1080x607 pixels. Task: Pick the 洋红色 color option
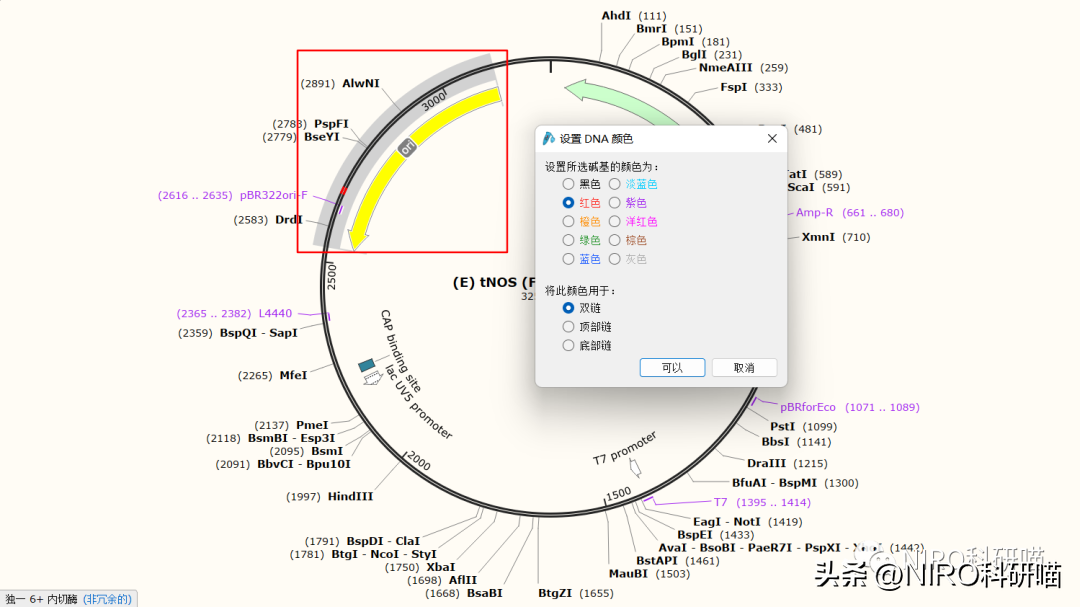615,222
